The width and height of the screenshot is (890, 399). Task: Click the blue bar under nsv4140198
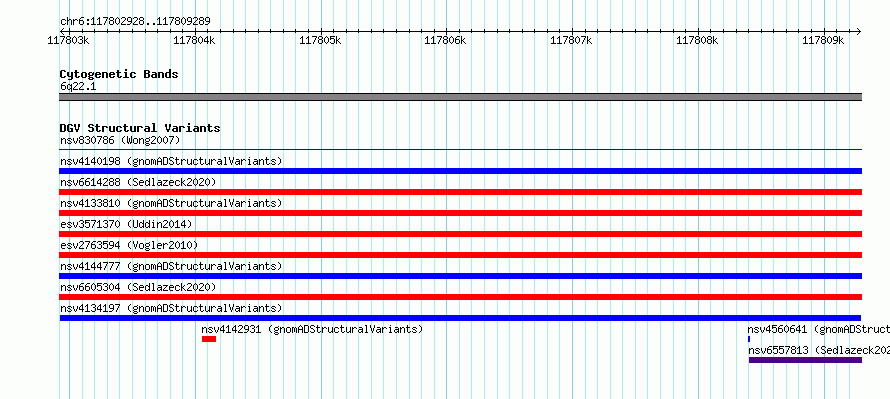(460, 171)
